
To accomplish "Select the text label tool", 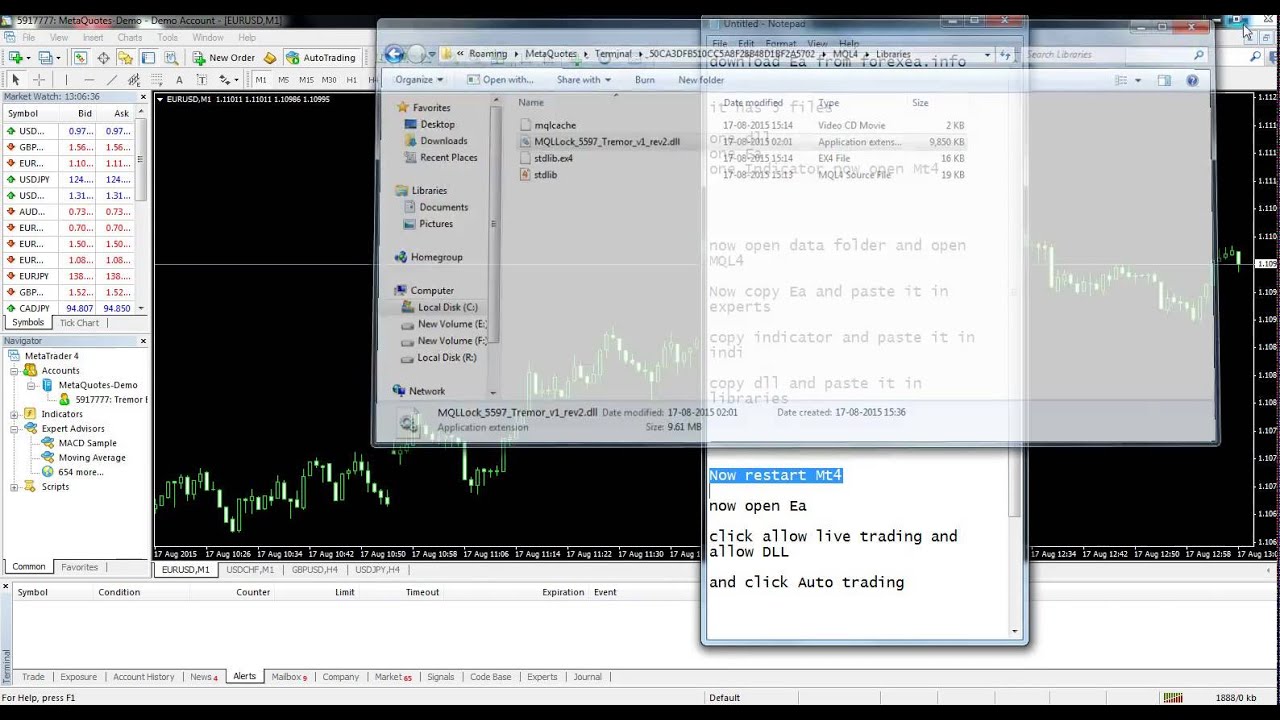I will 202,80.
